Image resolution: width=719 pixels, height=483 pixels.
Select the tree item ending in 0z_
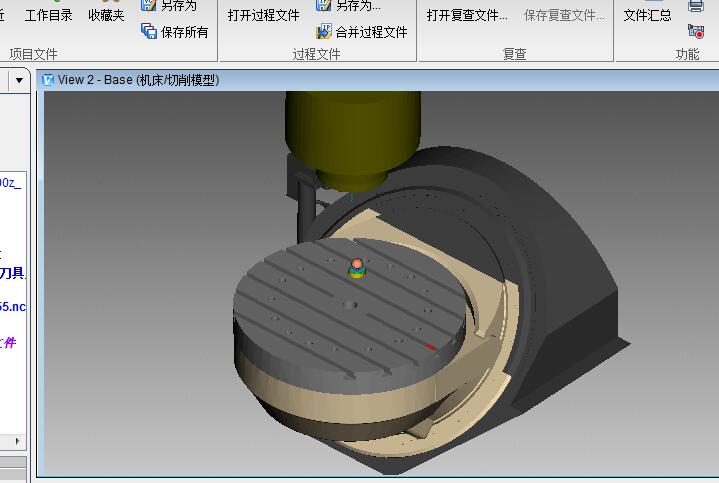click(11, 183)
